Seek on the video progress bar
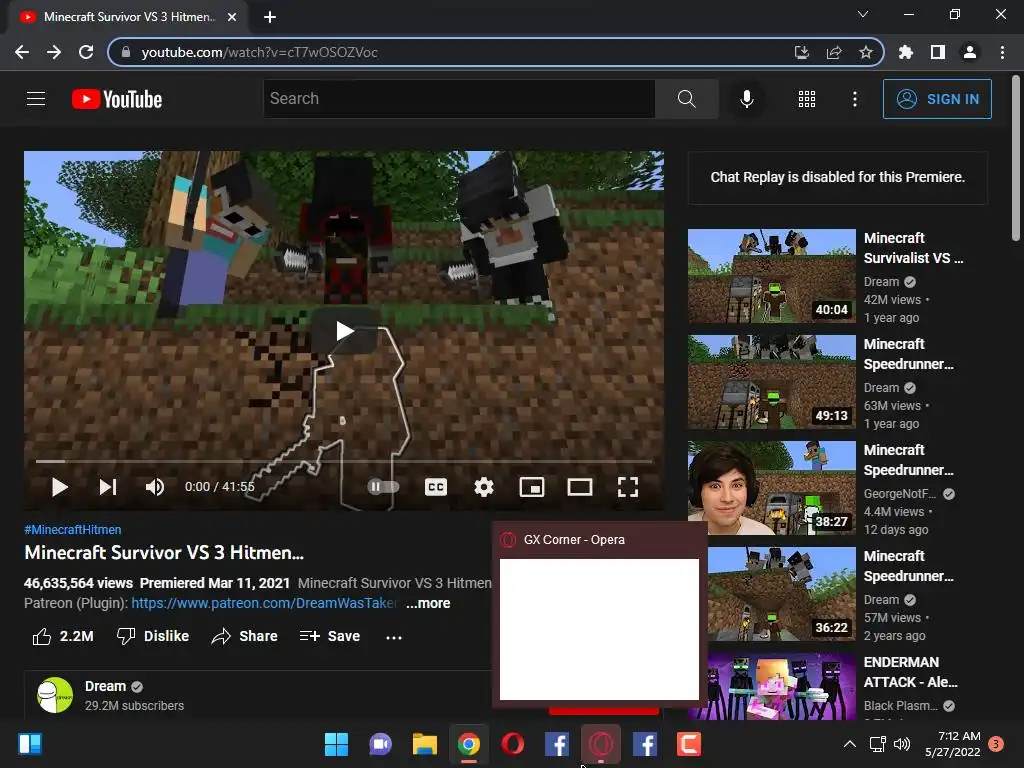The image size is (1024, 768). click(x=344, y=461)
